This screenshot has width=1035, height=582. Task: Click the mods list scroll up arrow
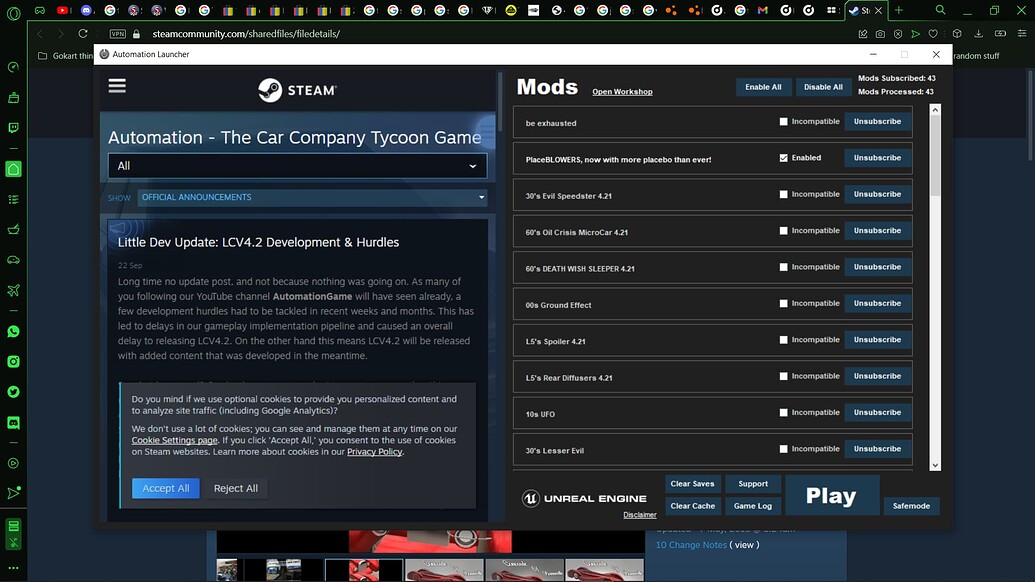tap(935, 110)
